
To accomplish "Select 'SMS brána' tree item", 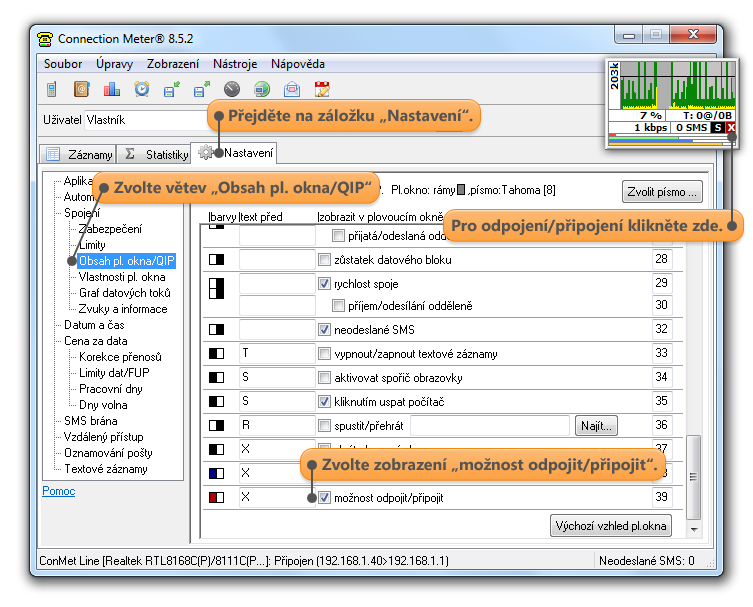I will (x=91, y=421).
